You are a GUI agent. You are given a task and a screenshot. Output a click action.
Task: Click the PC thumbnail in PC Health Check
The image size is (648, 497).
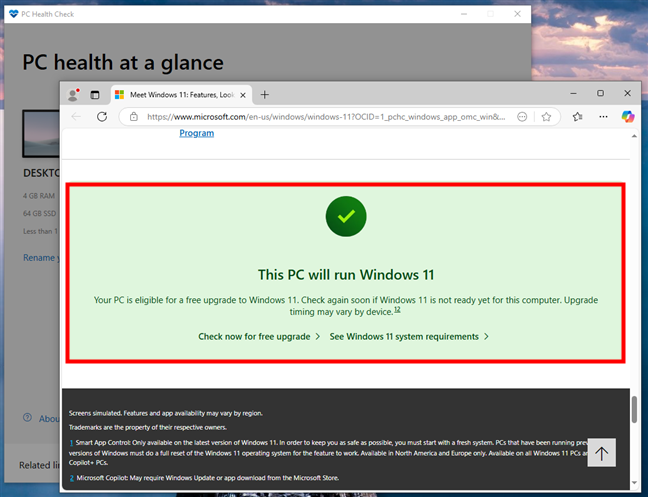(x=41, y=133)
